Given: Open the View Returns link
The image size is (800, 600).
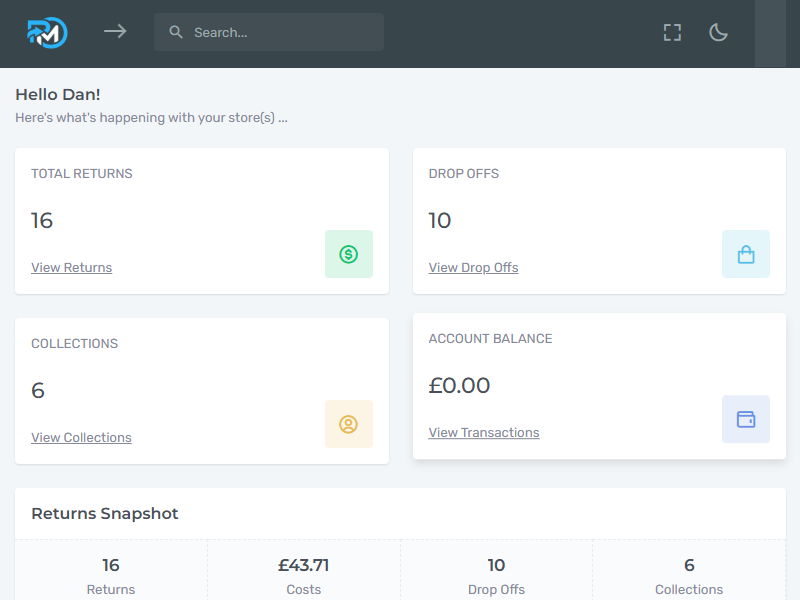Looking at the screenshot, I should (71, 267).
